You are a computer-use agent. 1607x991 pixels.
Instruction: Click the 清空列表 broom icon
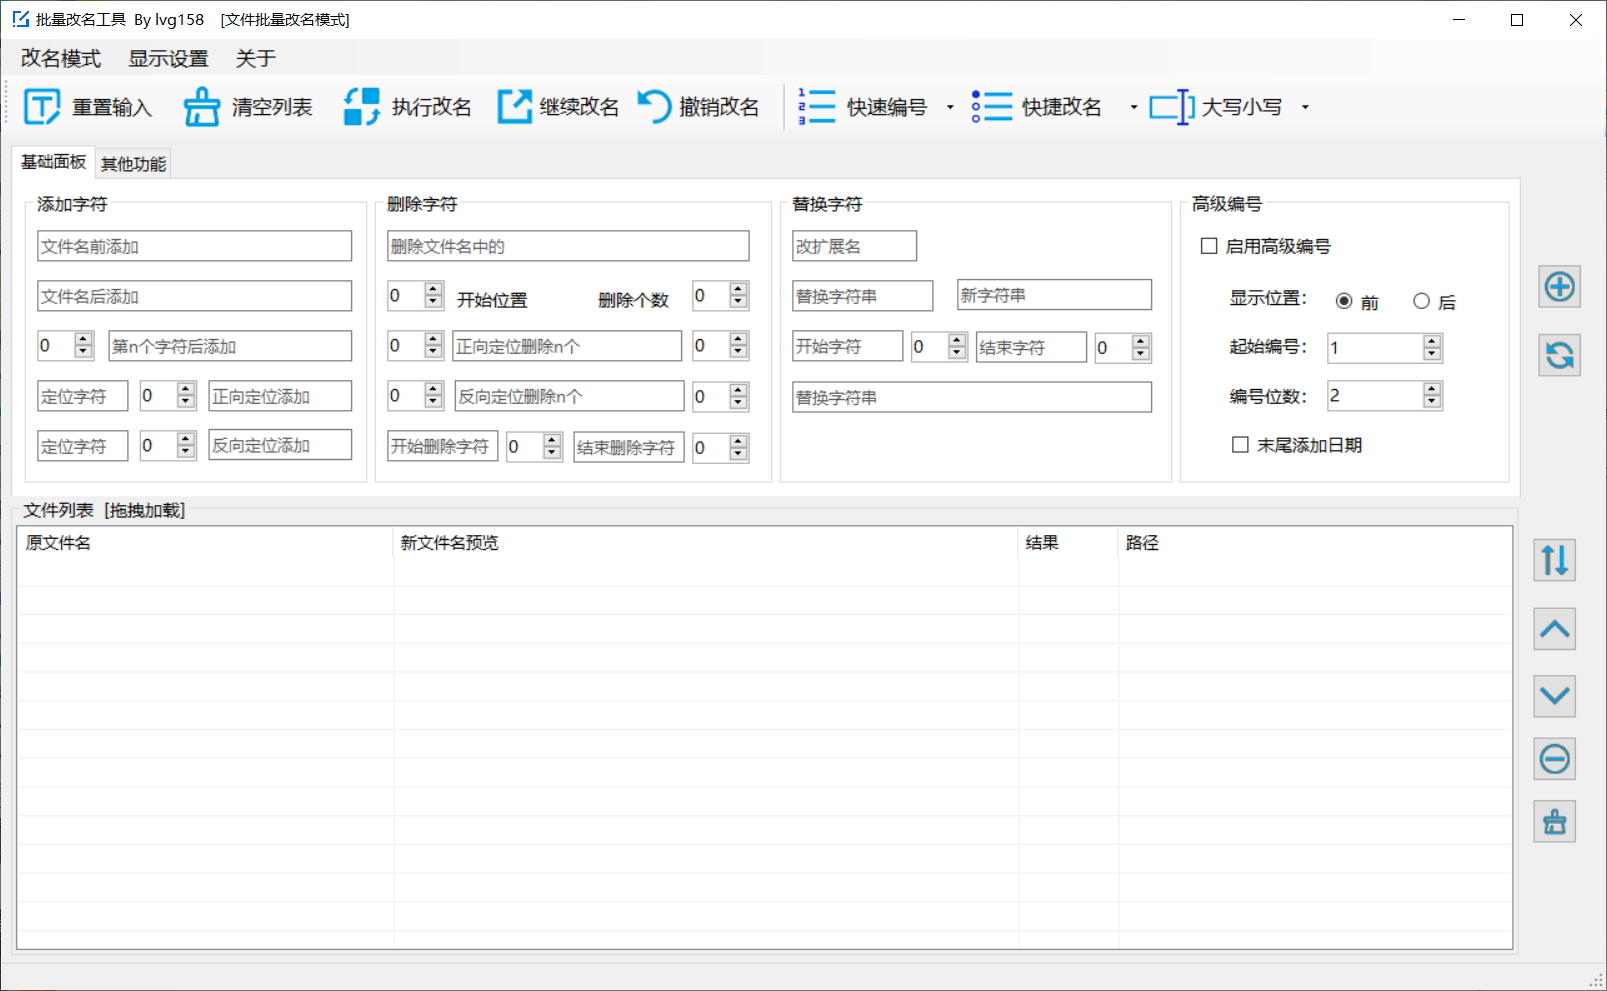coord(202,106)
